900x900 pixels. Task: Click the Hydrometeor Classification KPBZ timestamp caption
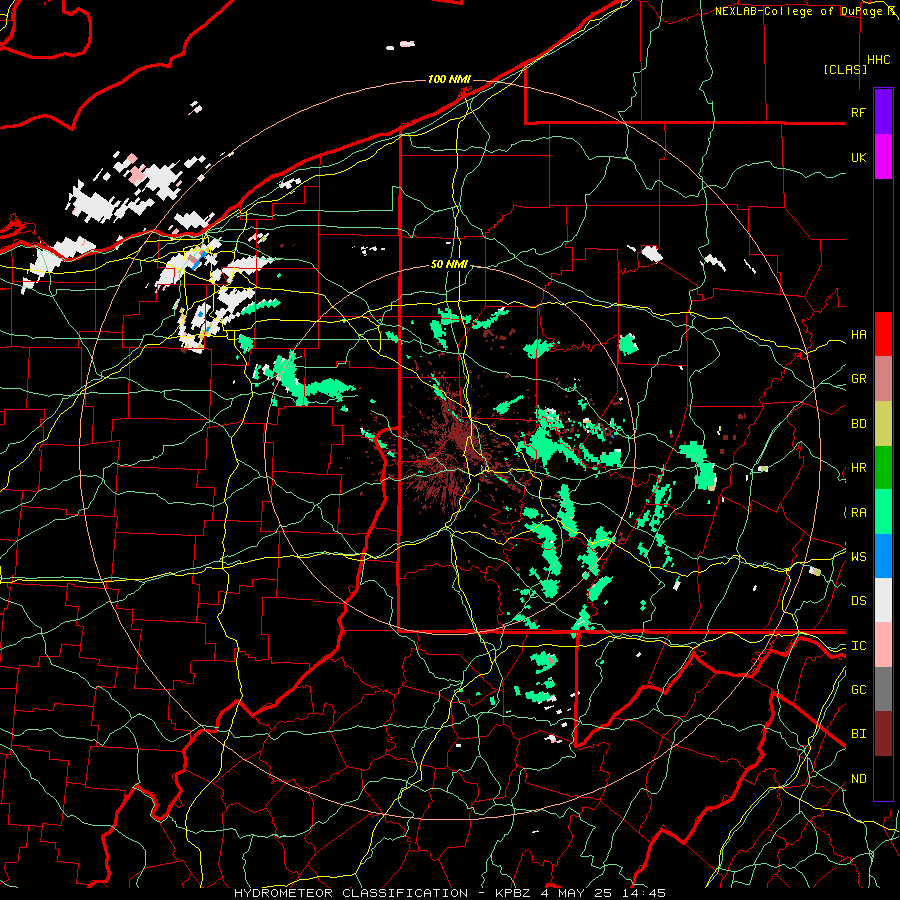point(450,893)
